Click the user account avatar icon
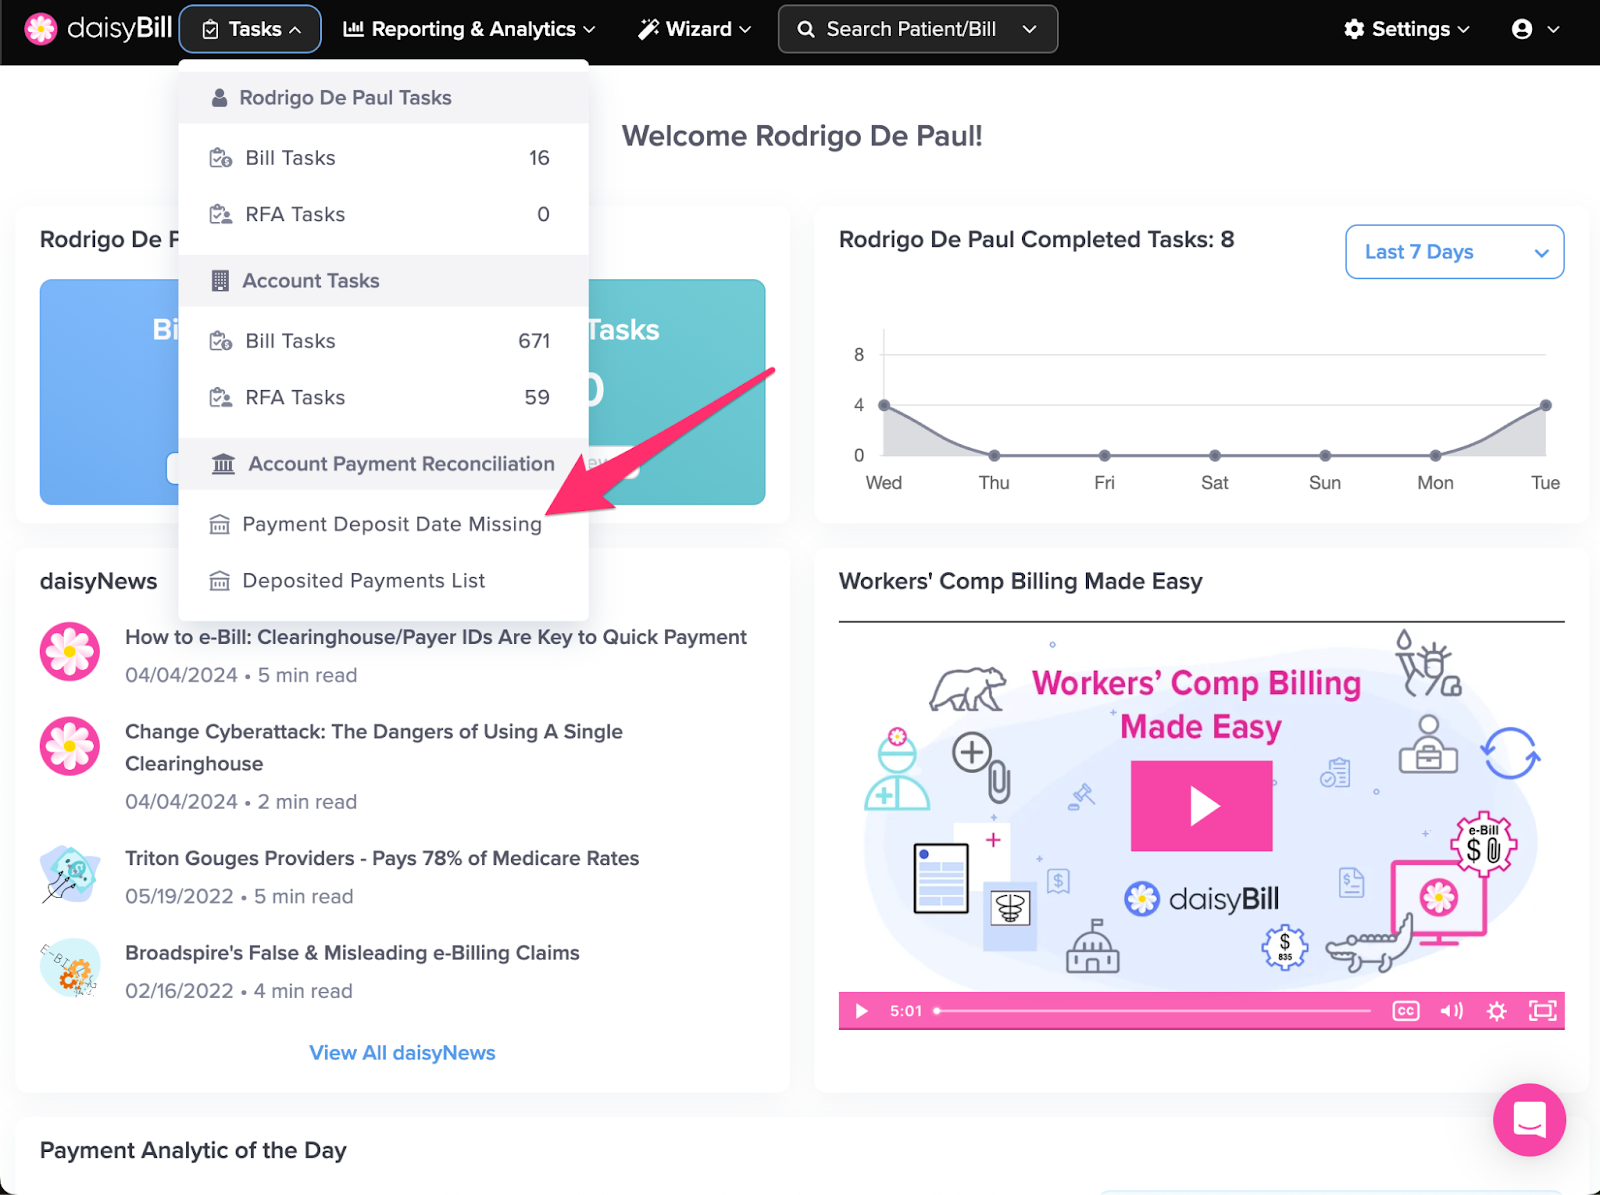 [x=1522, y=29]
